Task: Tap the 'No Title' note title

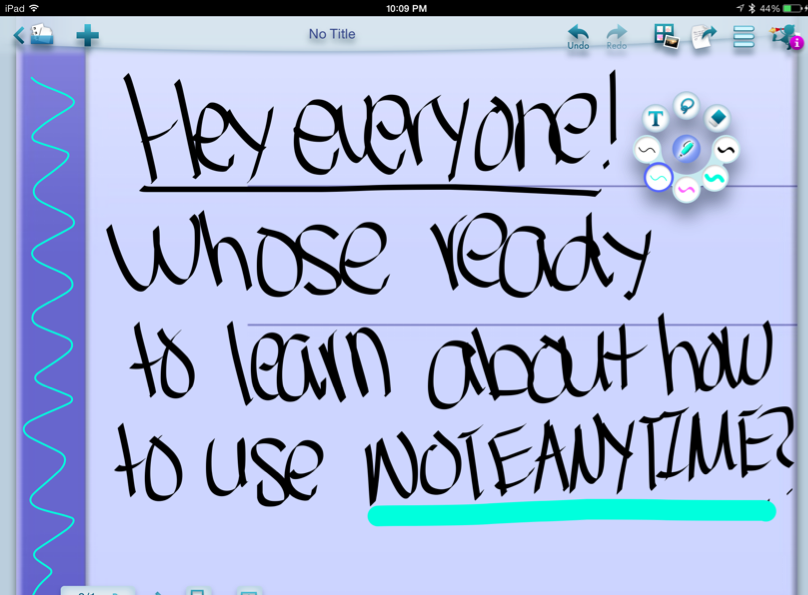Action: (332, 34)
